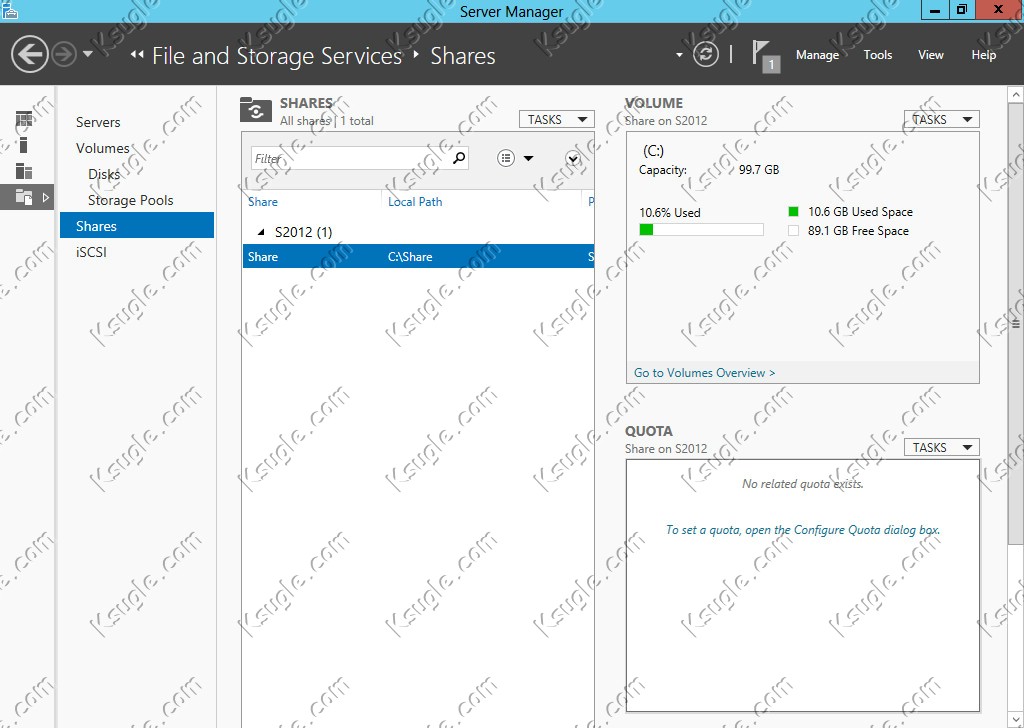
Task: Click the Refresh icon in header
Action: tap(706, 54)
